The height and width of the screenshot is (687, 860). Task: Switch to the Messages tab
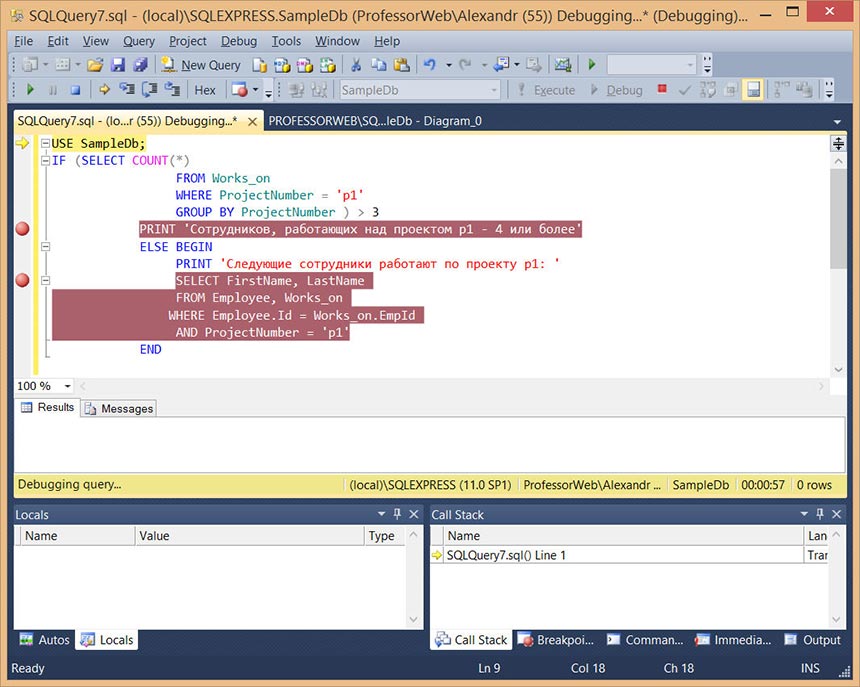tap(119, 408)
